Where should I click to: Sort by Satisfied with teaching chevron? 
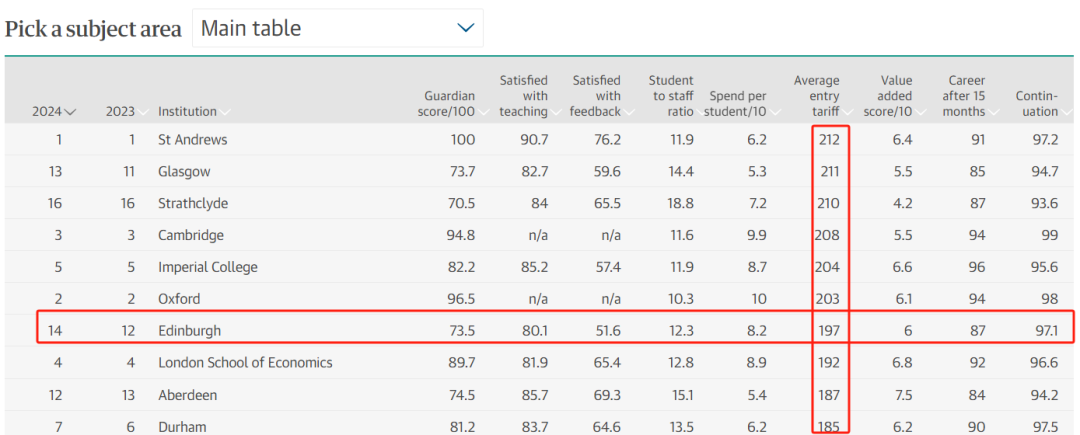point(557,112)
